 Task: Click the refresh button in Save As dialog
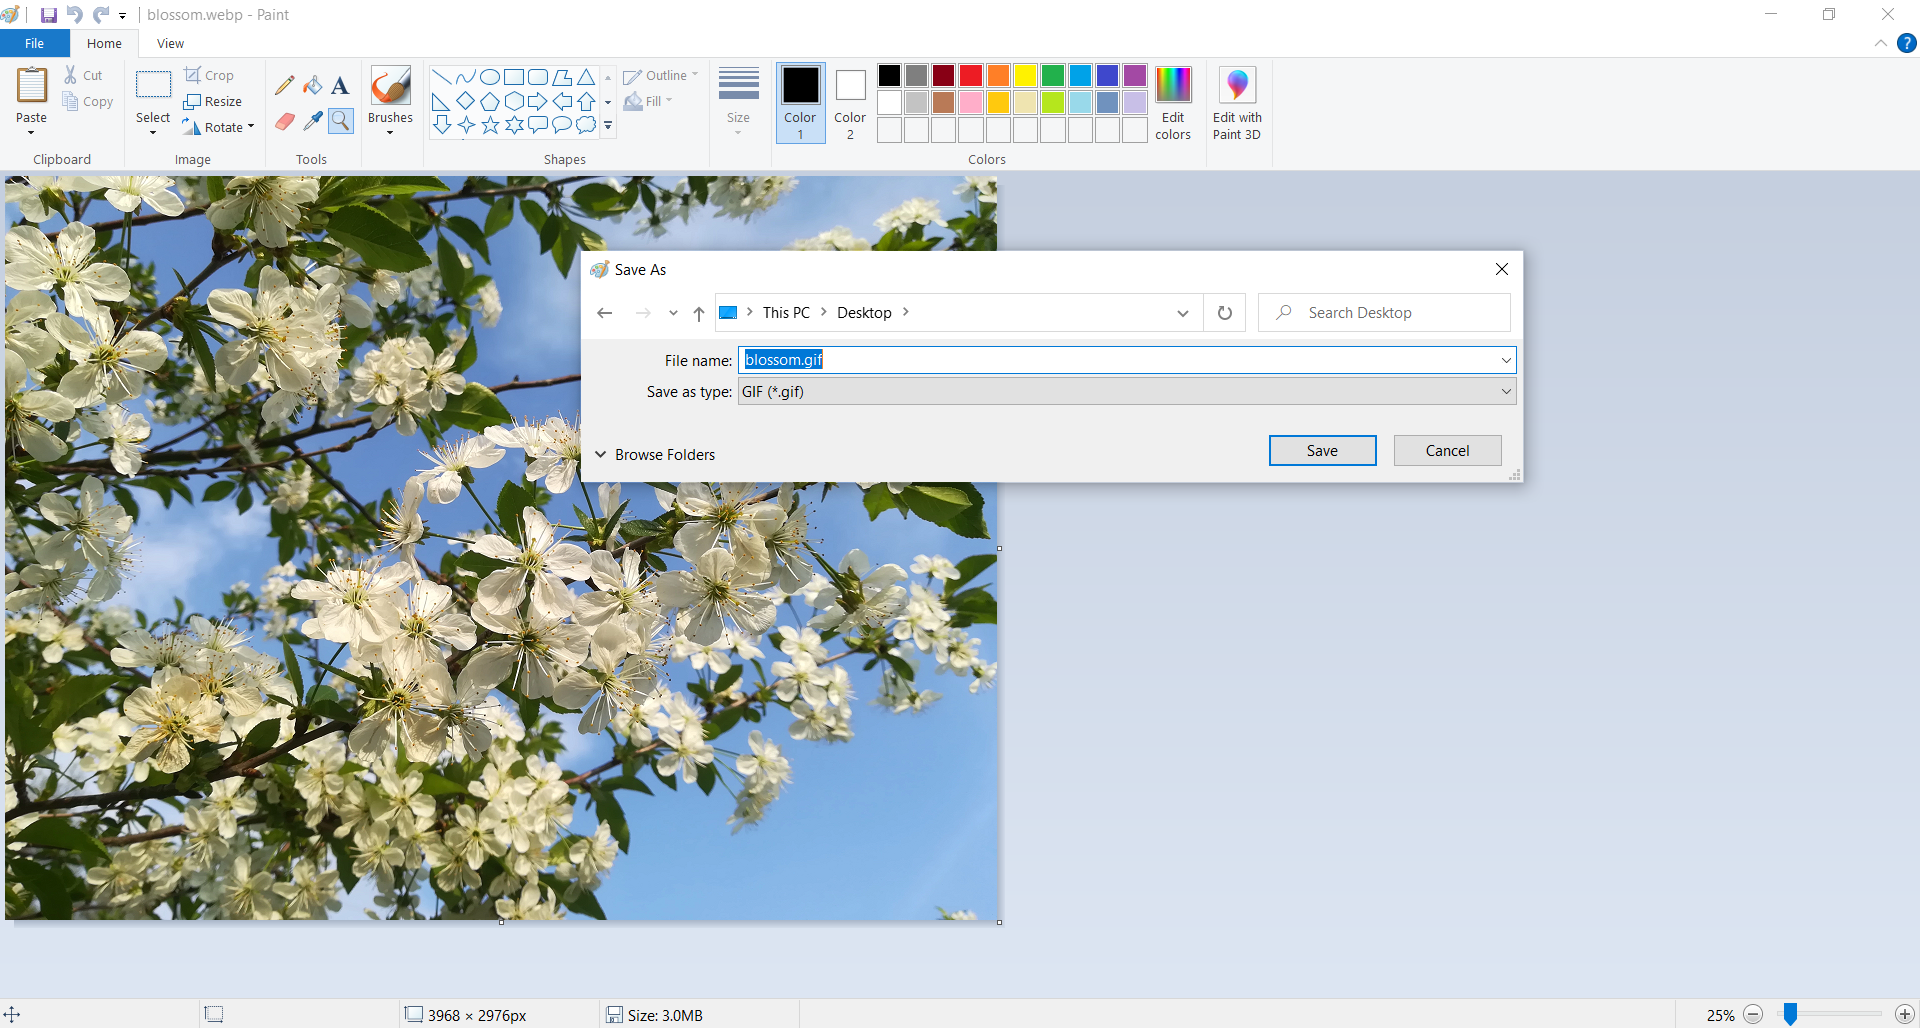(1225, 313)
